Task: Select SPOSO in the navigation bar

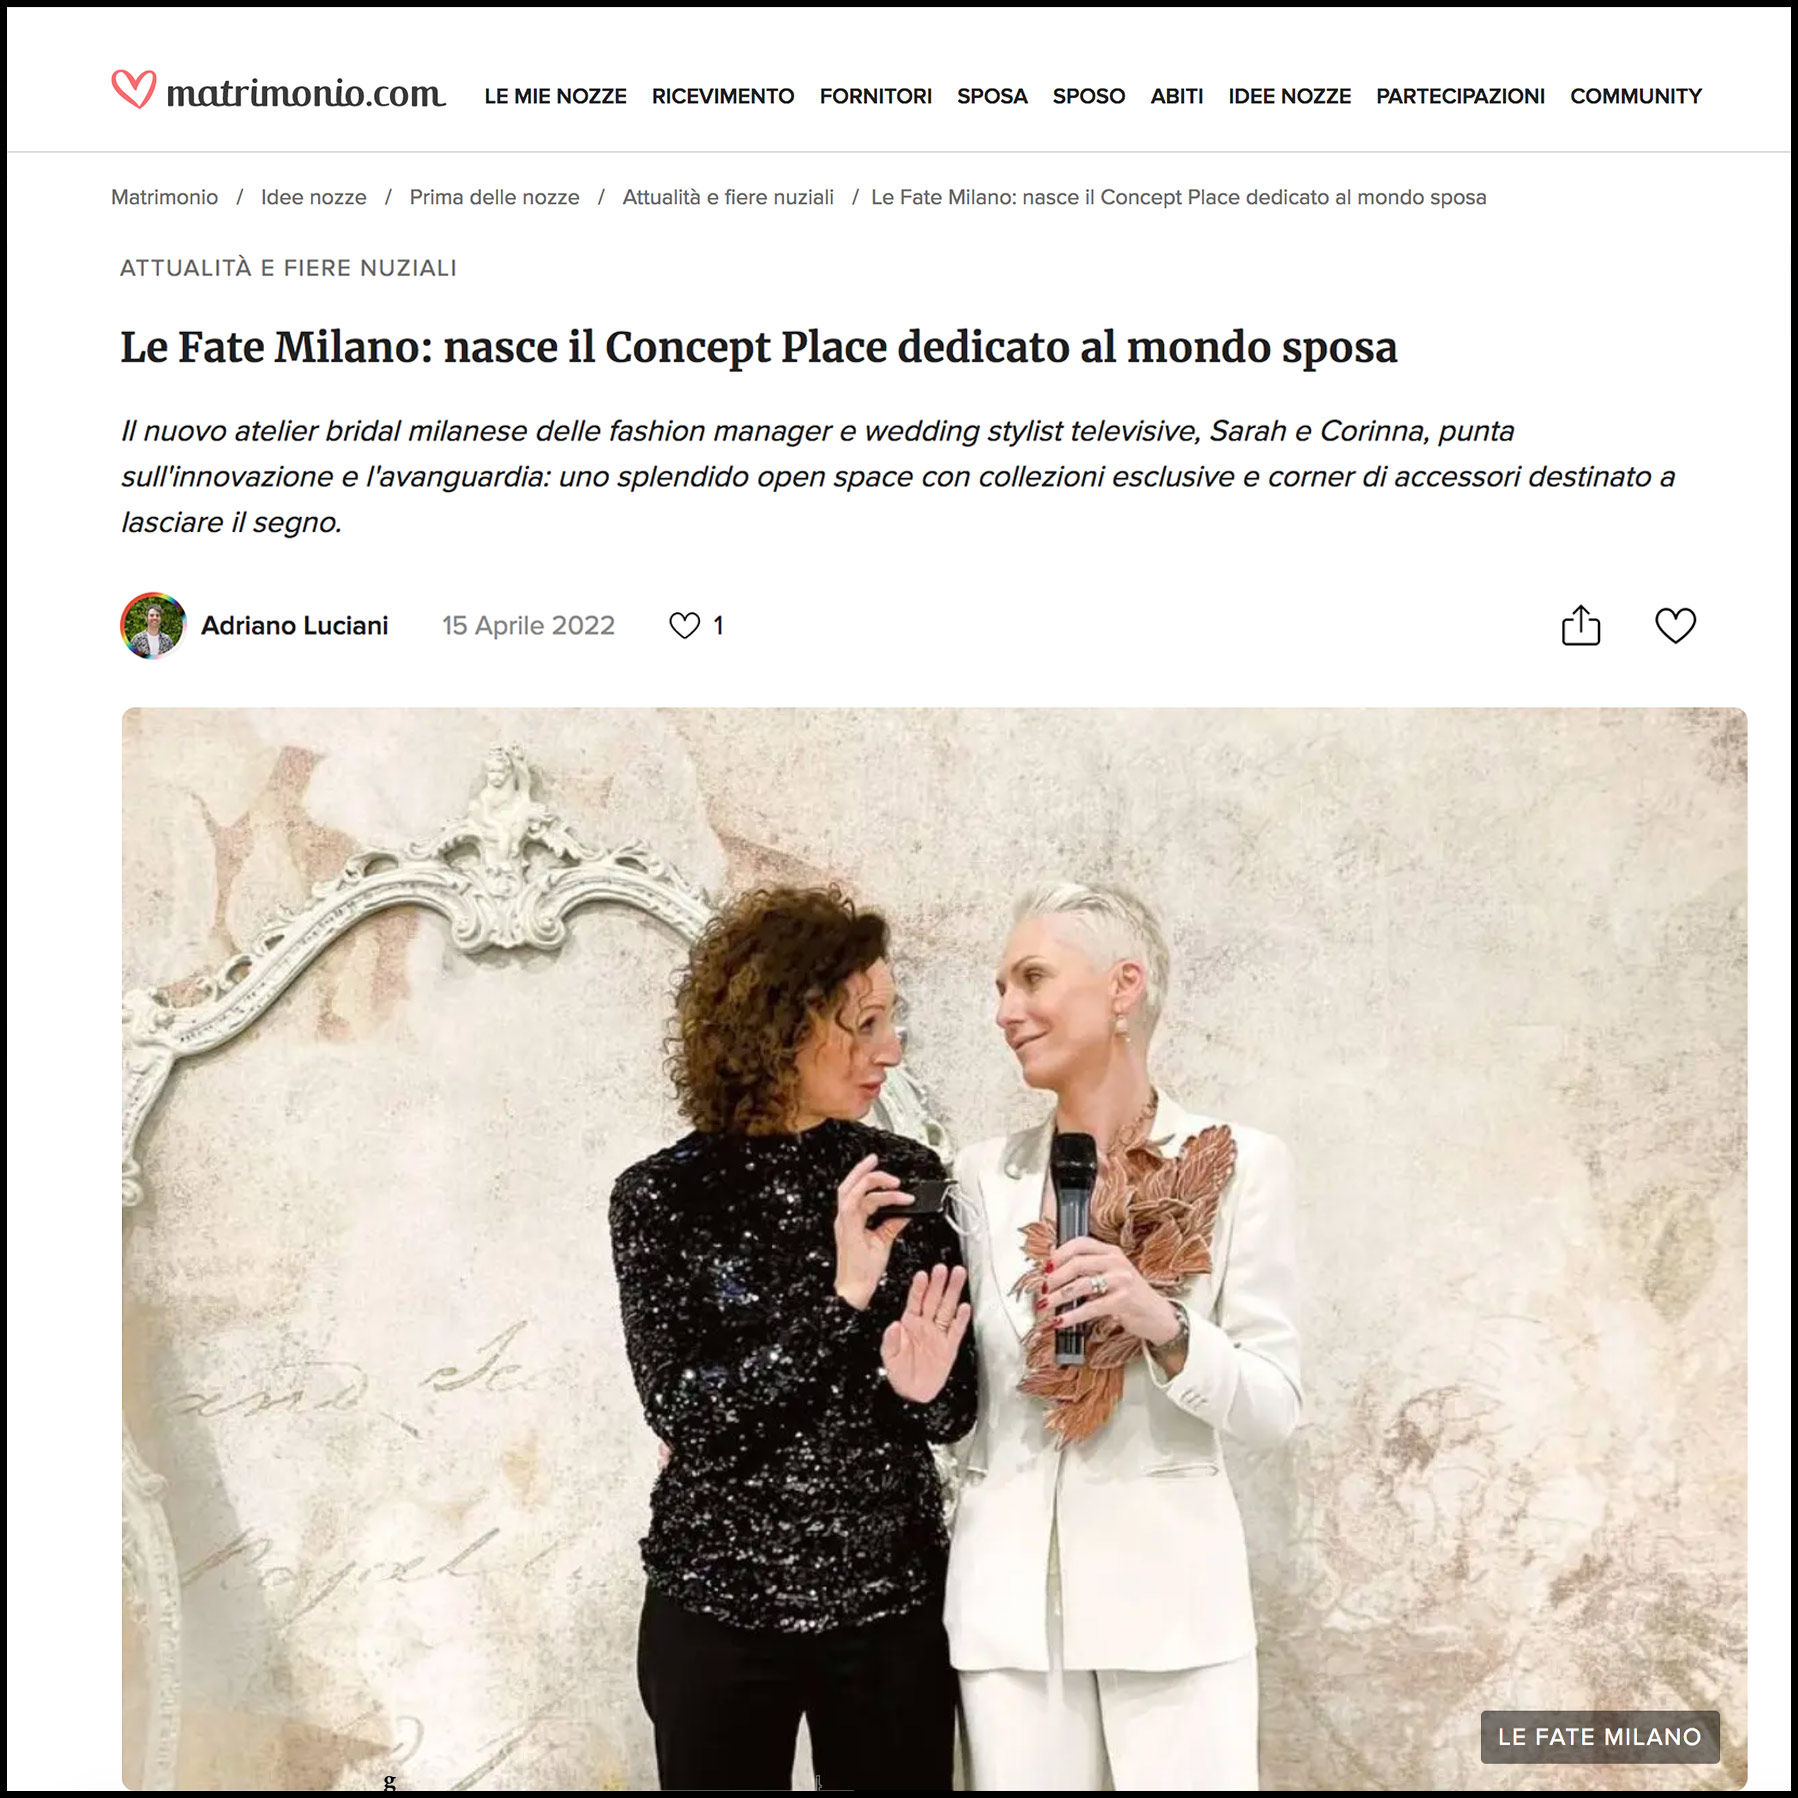Action: pos(1089,96)
